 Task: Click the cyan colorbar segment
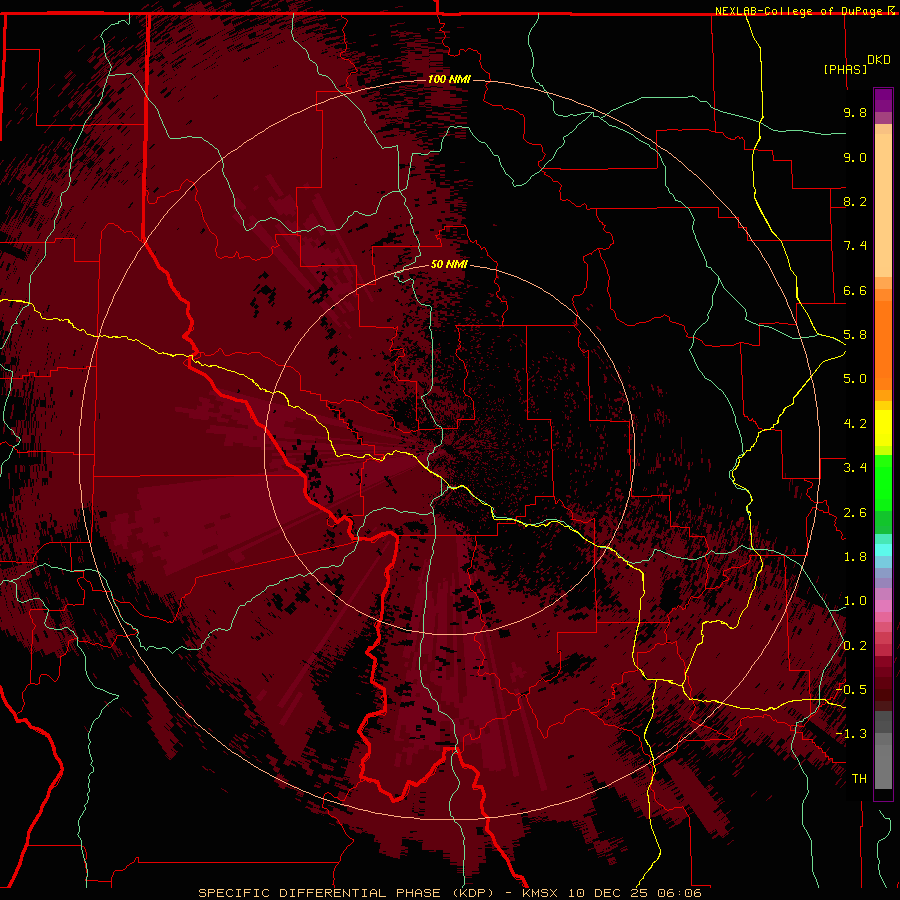(883, 550)
